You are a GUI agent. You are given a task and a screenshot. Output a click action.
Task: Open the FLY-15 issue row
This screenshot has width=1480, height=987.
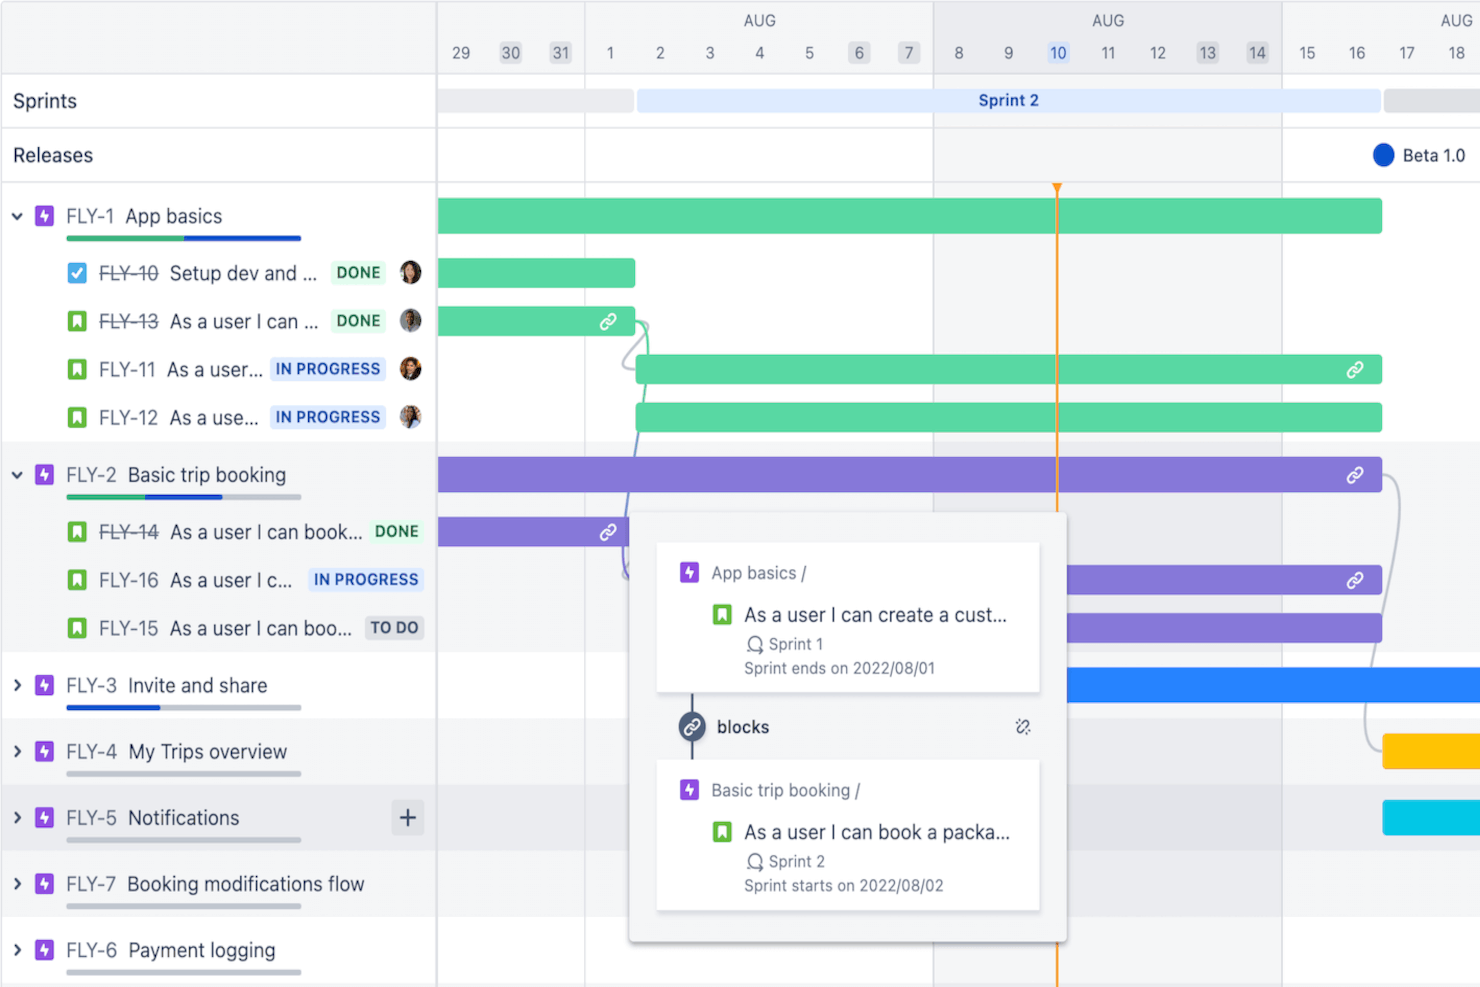pyautogui.click(x=218, y=628)
